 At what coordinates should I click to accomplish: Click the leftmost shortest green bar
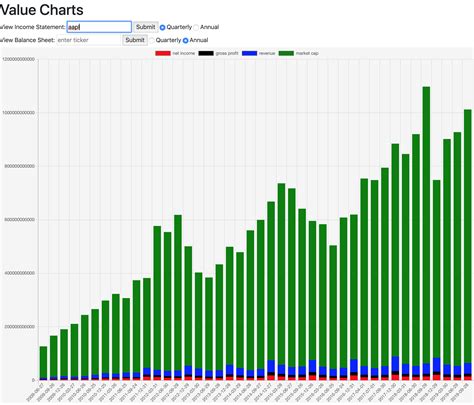43,362
